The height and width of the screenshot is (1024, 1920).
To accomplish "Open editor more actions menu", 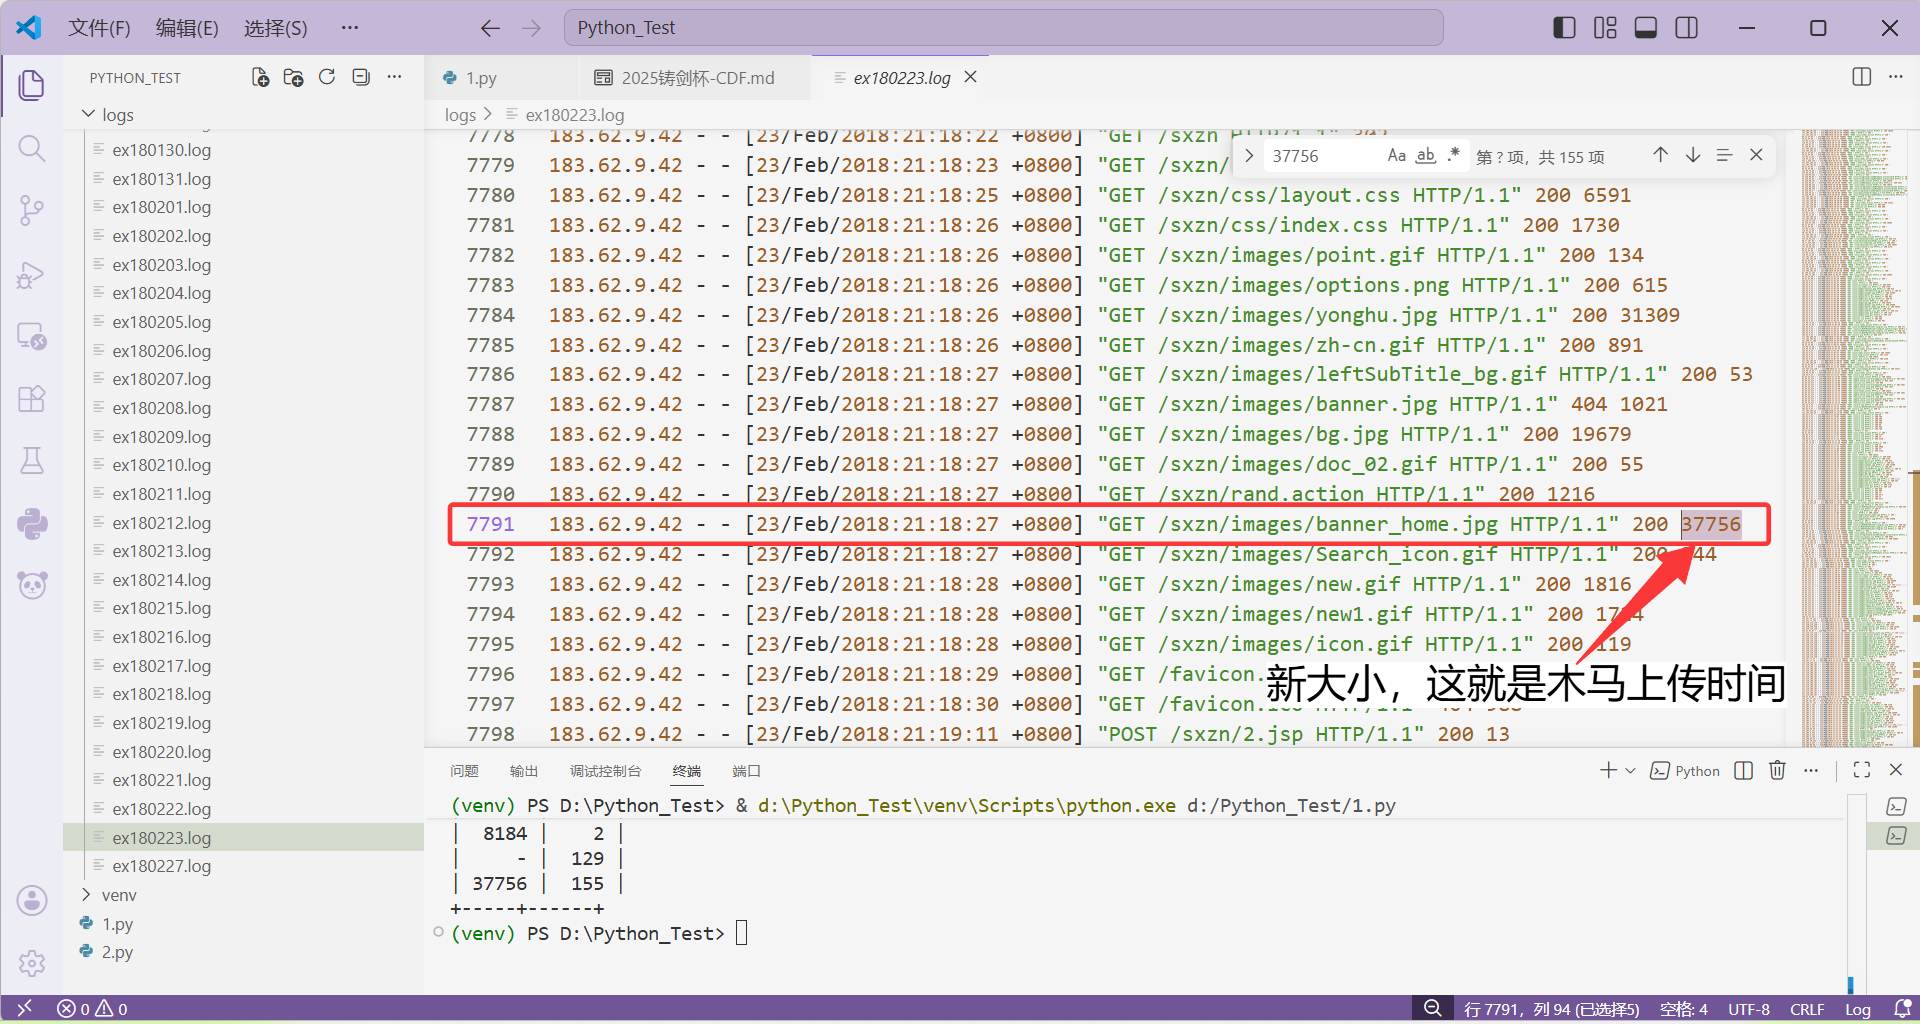I will (x=1896, y=77).
